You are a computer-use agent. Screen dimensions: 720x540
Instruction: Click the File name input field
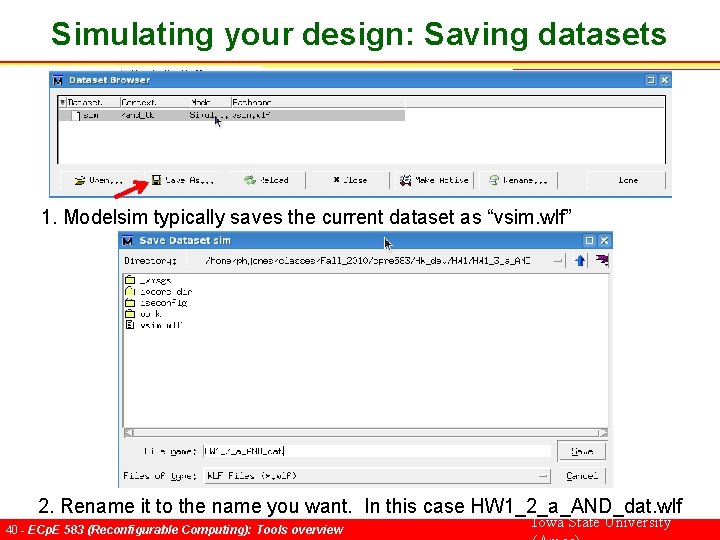pos(377,451)
